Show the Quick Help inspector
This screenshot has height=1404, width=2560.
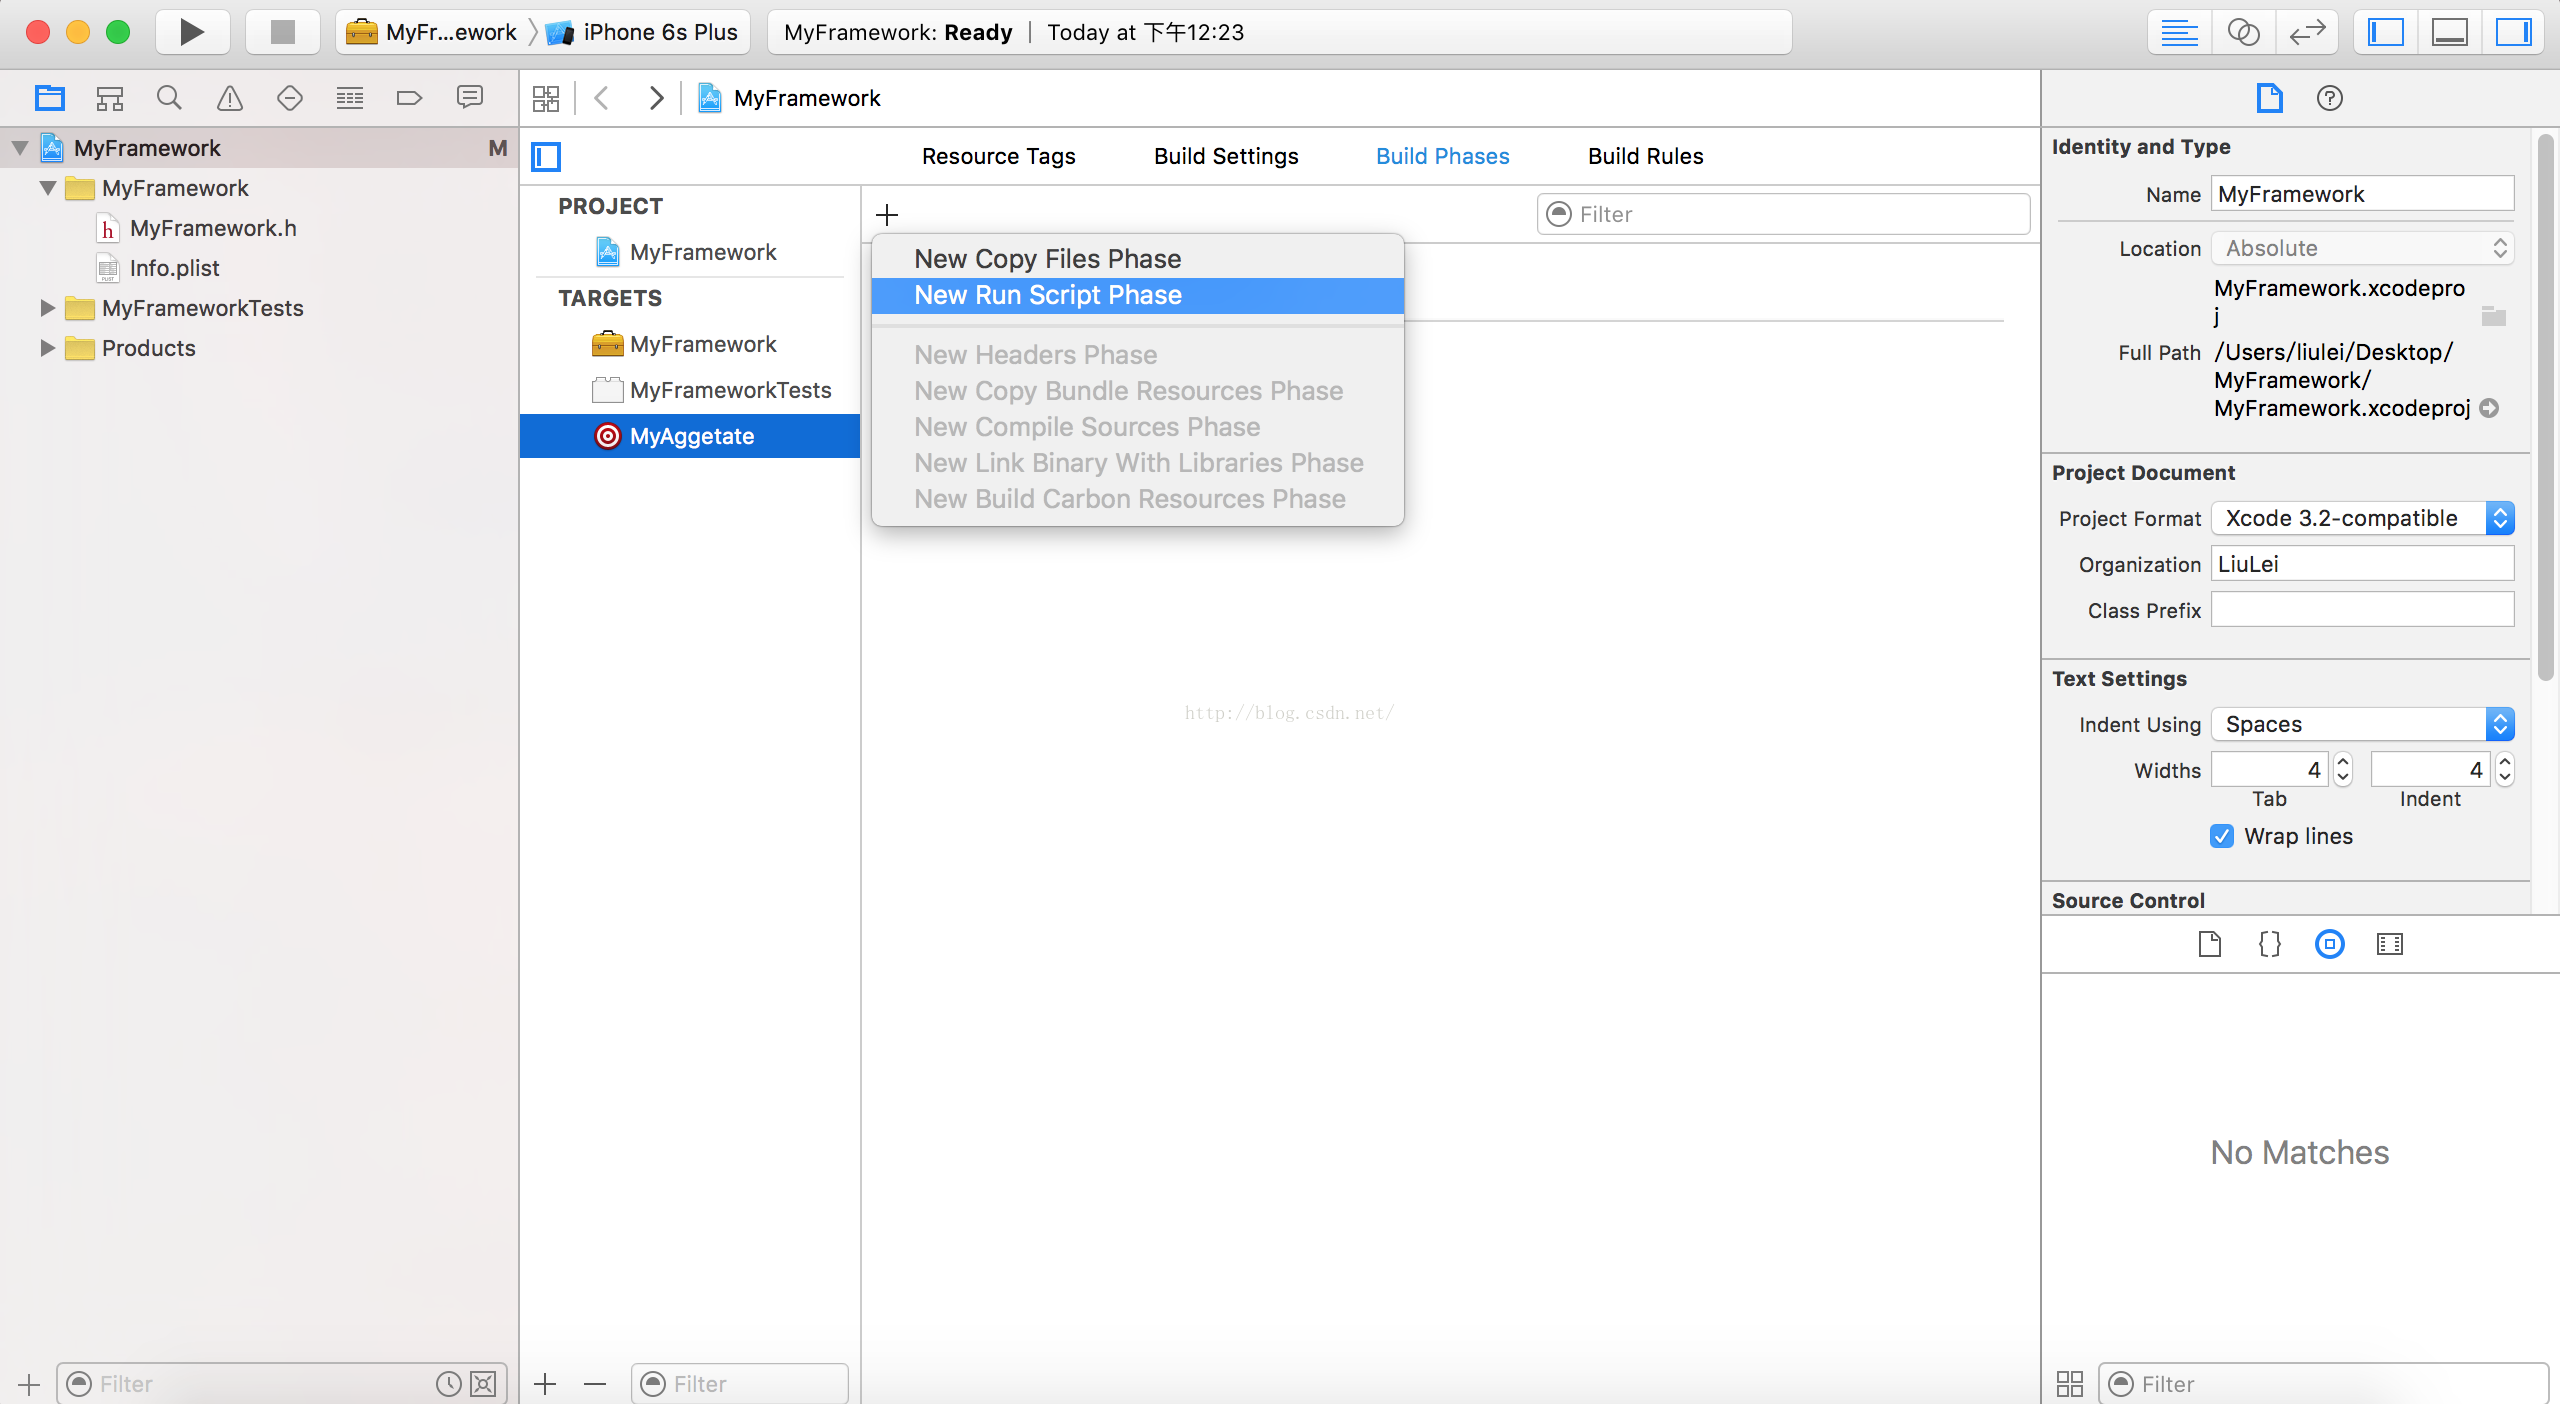click(2329, 98)
